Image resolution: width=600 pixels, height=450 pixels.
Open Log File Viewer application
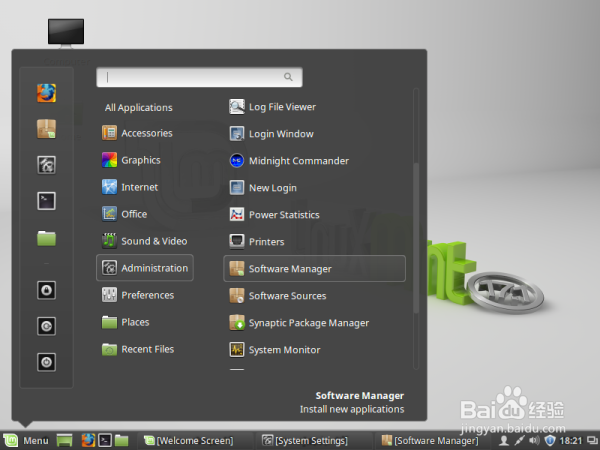(314, 107)
